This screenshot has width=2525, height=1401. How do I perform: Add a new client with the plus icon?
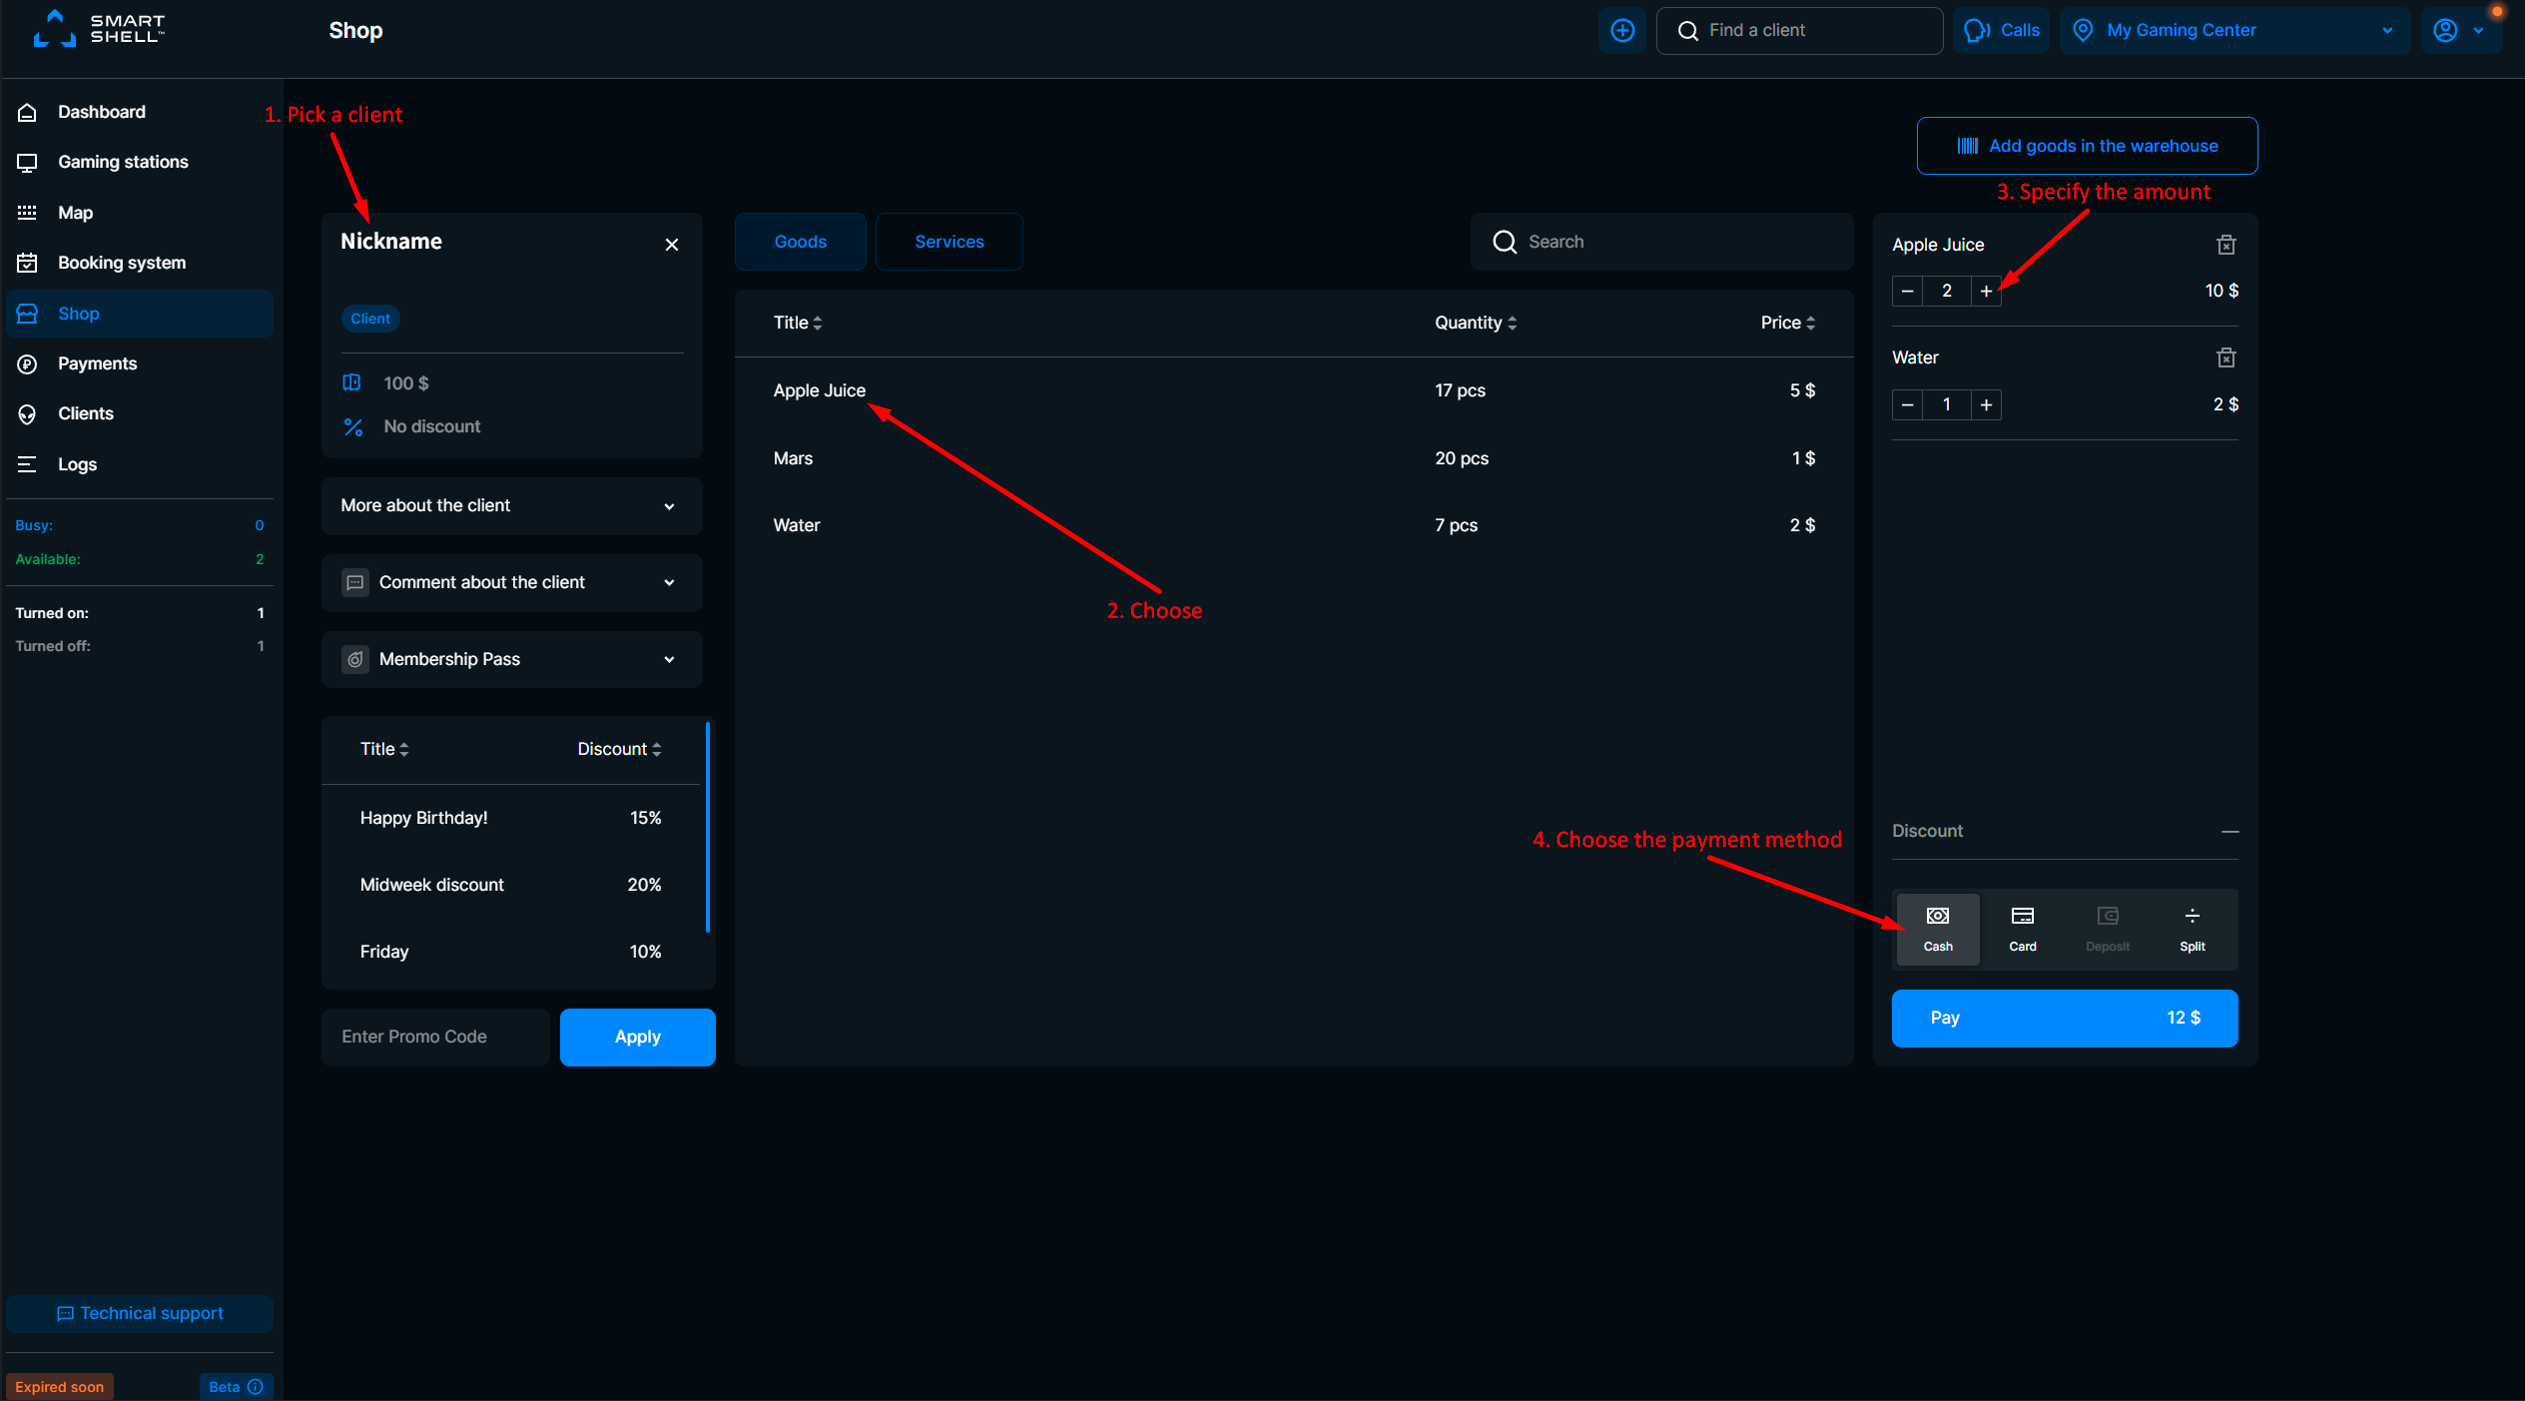tap(1622, 30)
